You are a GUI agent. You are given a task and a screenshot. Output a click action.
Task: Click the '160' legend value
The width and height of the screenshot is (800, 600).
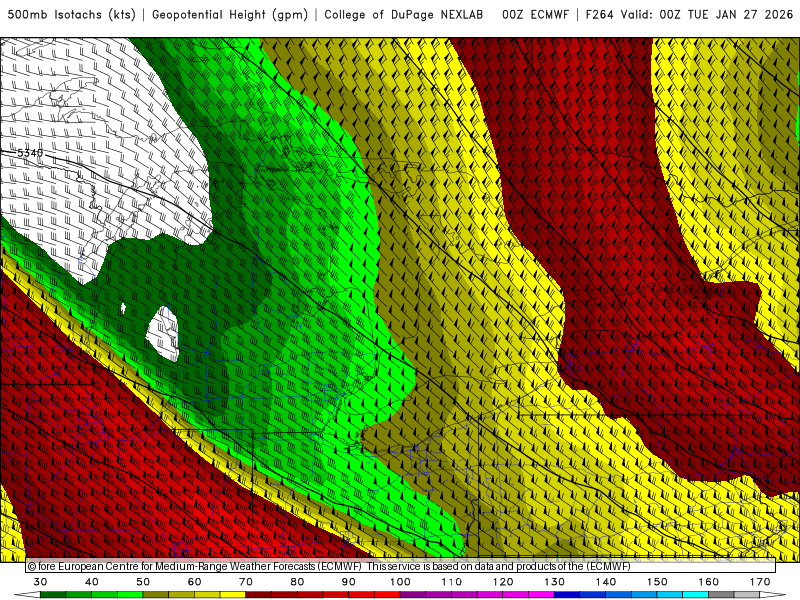pyautogui.click(x=709, y=582)
